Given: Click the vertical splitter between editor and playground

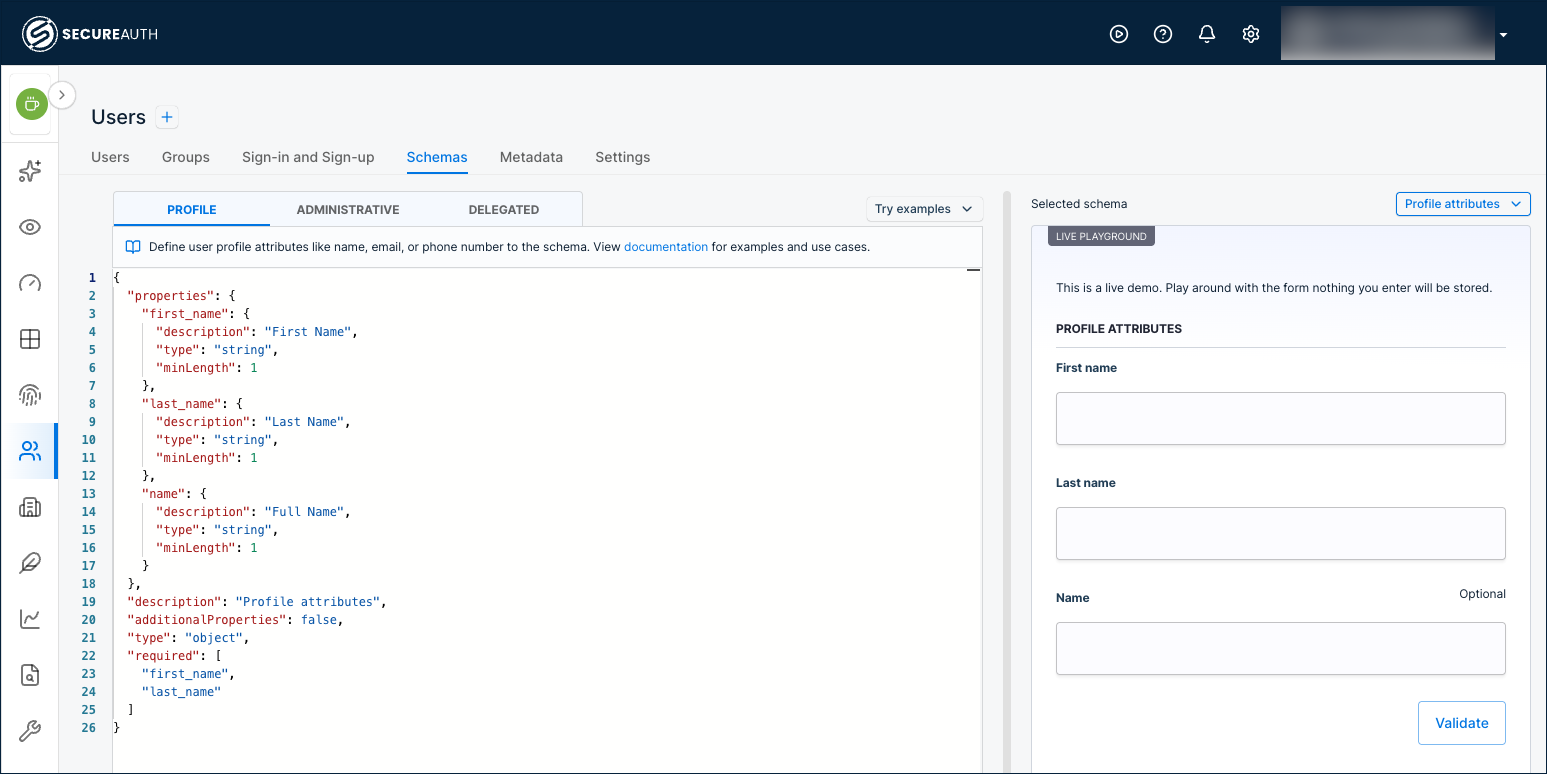Looking at the screenshot, I should 1007,484.
